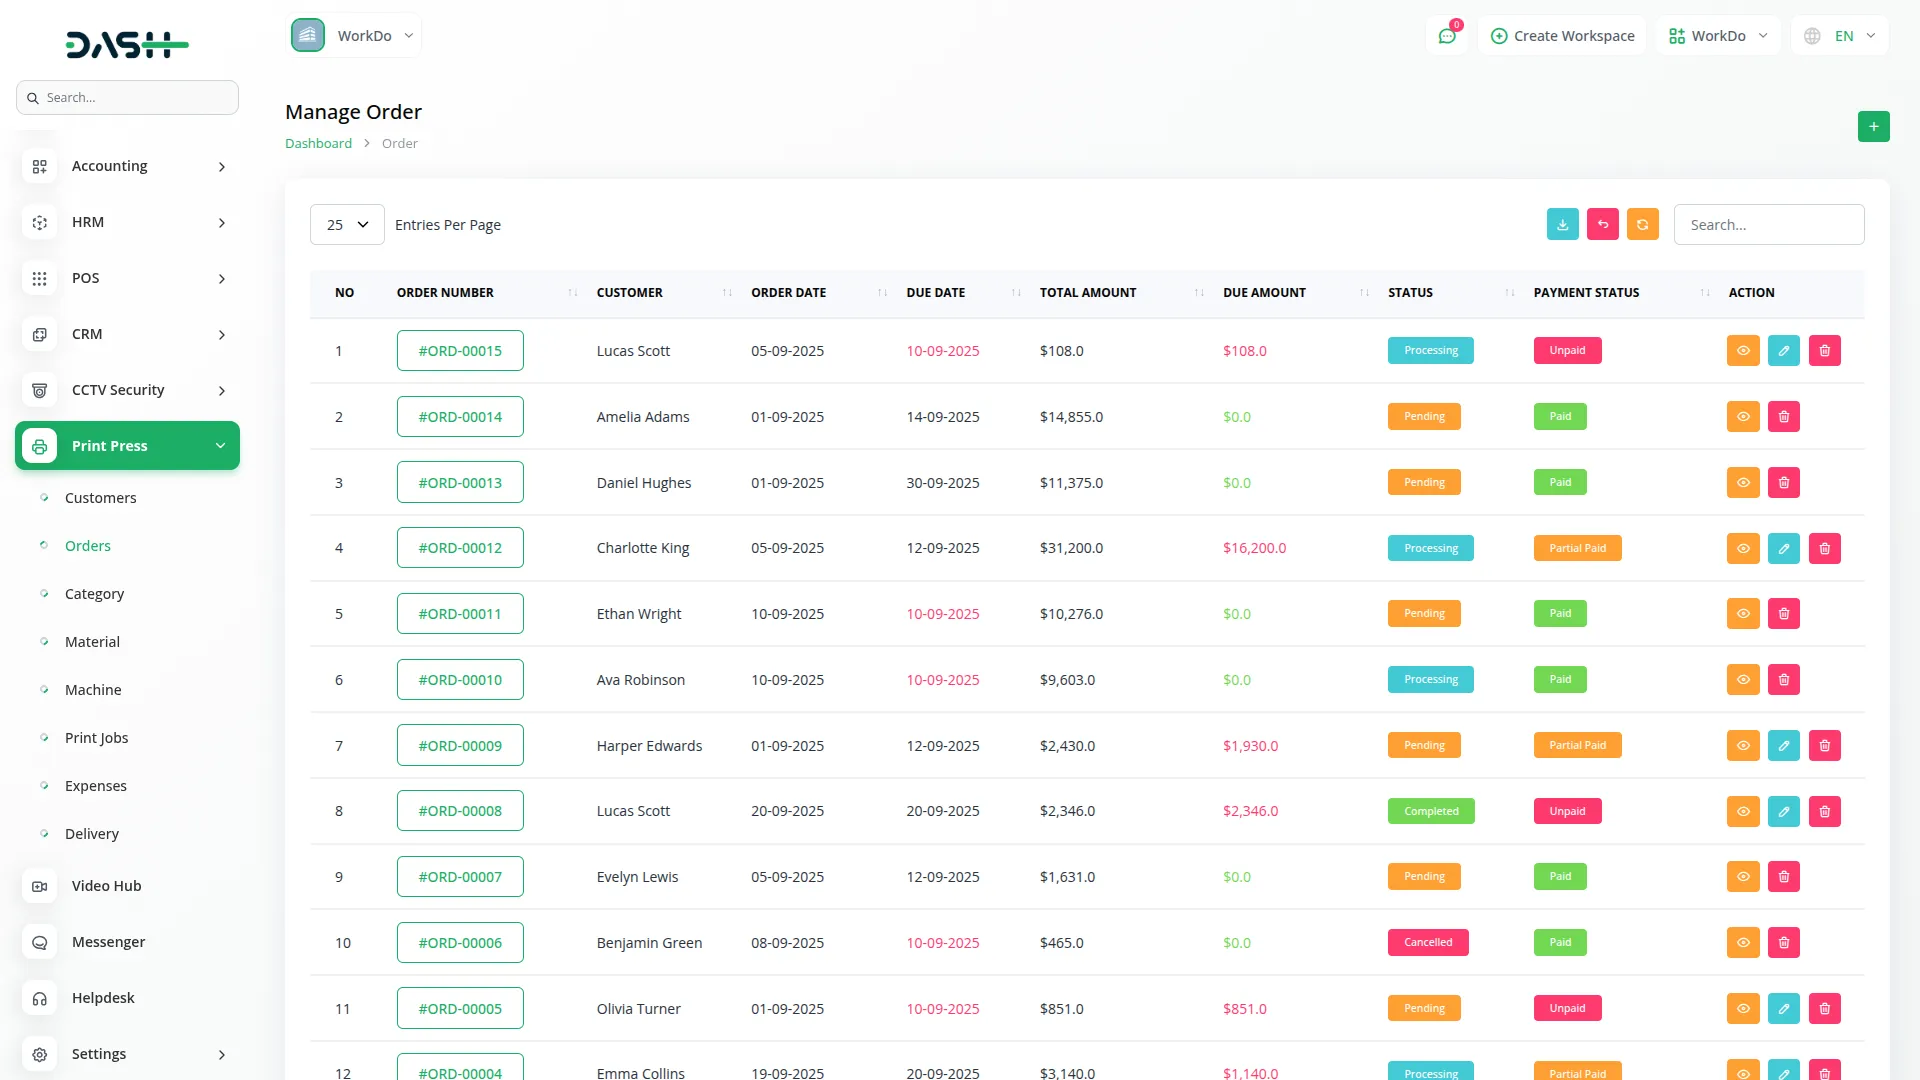Viewport: 1920px width, 1080px height.
Task: View Harper Edwards order with eye icon
Action: 1742,746
